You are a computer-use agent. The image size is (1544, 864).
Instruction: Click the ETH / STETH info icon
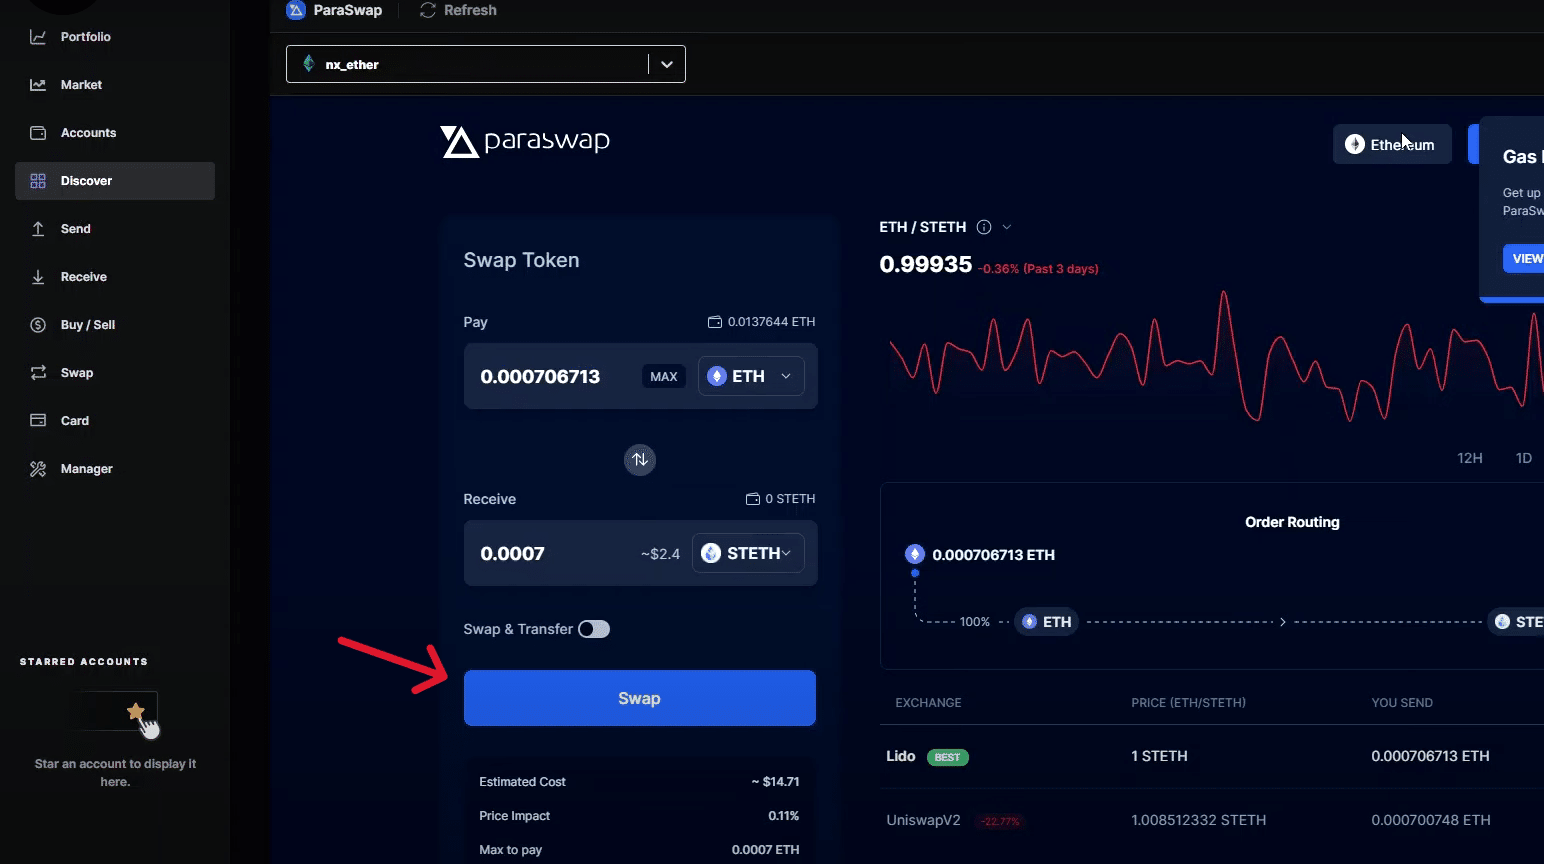[984, 227]
